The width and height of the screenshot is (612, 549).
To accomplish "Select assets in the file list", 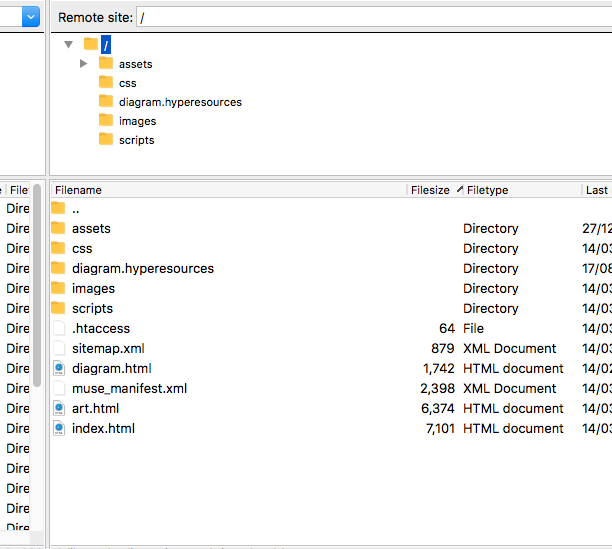I will [91, 229].
